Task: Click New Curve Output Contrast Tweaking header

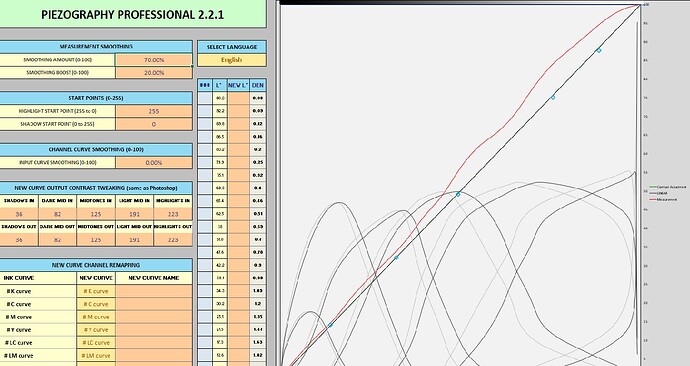Action: pos(96,188)
